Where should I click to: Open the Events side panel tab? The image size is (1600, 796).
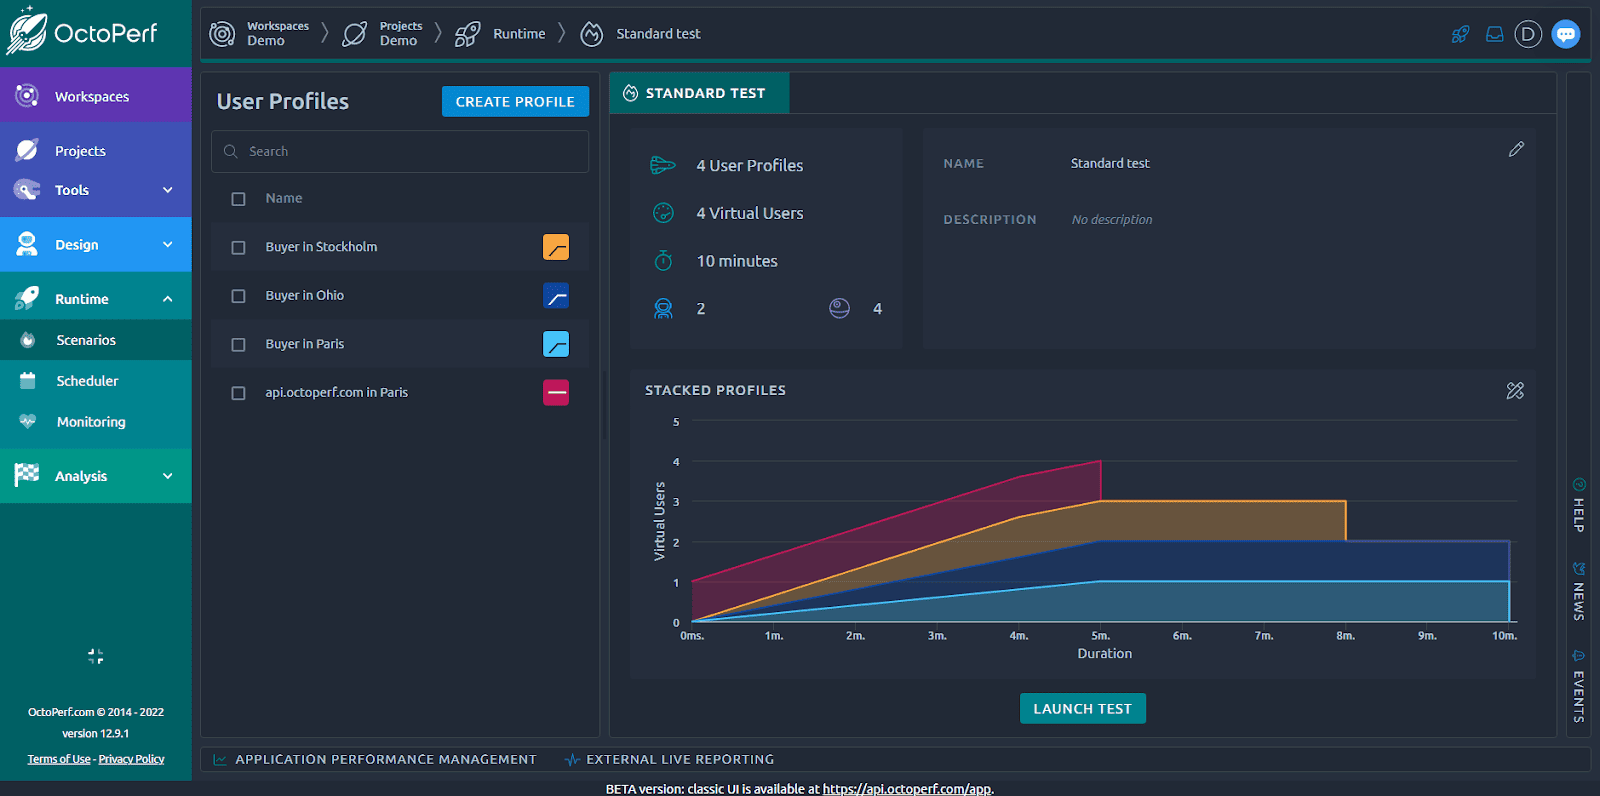1578,686
